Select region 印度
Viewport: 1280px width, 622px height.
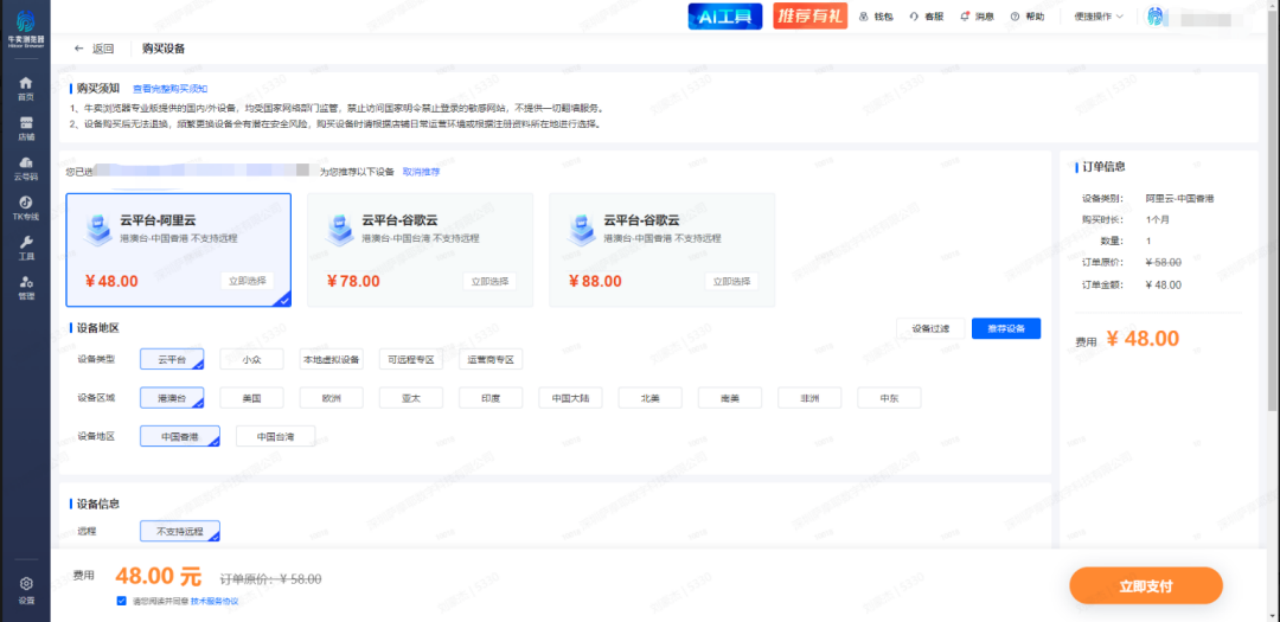click(x=491, y=398)
